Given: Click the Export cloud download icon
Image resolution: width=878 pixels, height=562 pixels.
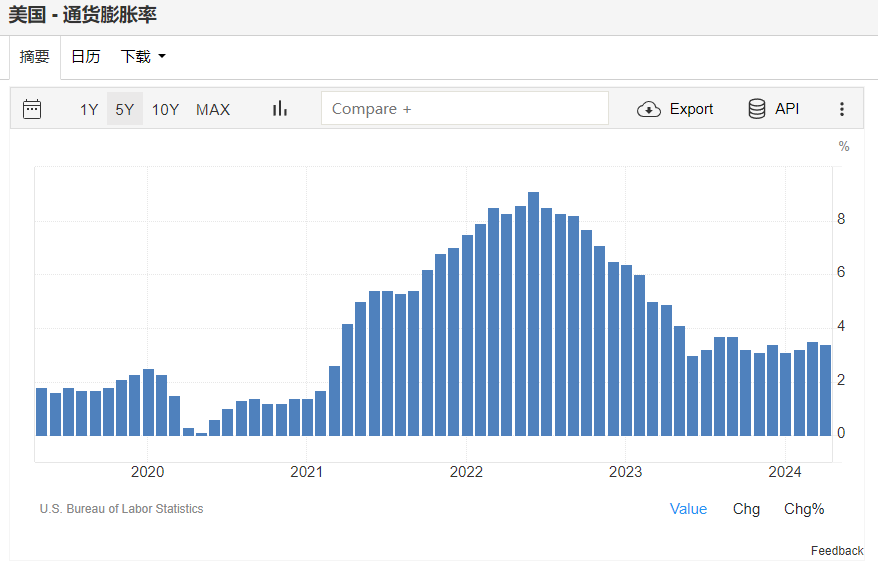Looking at the screenshot, I should [x=648, y=109].
